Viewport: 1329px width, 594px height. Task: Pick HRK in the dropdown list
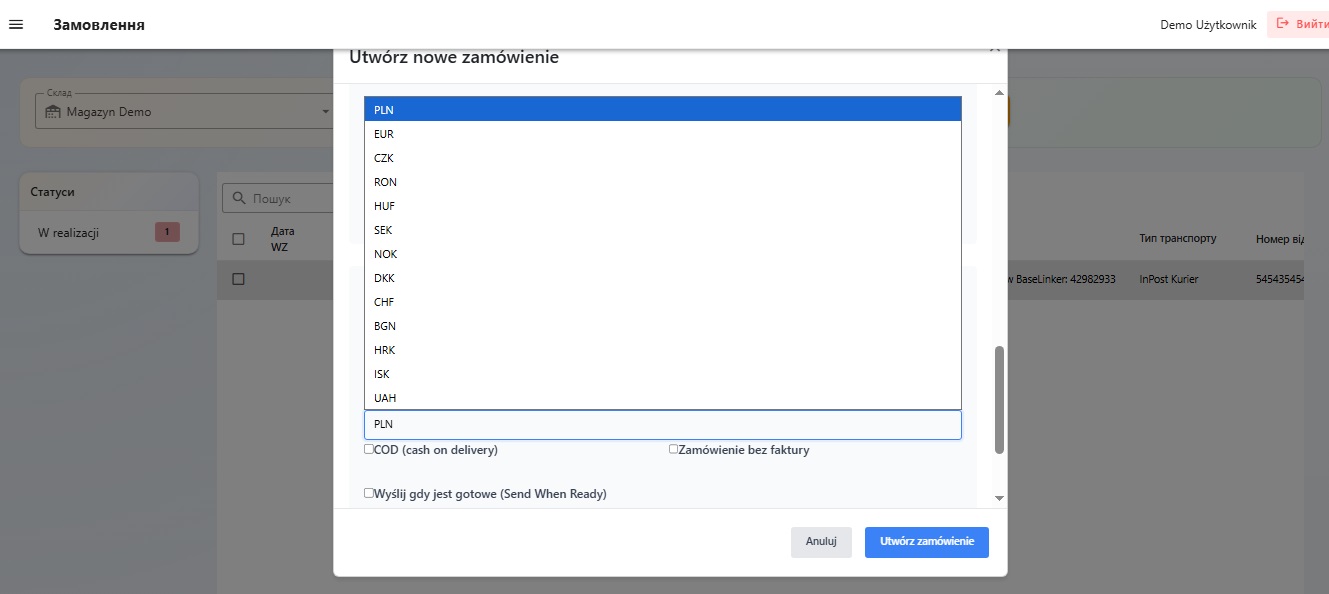(663, 349)
